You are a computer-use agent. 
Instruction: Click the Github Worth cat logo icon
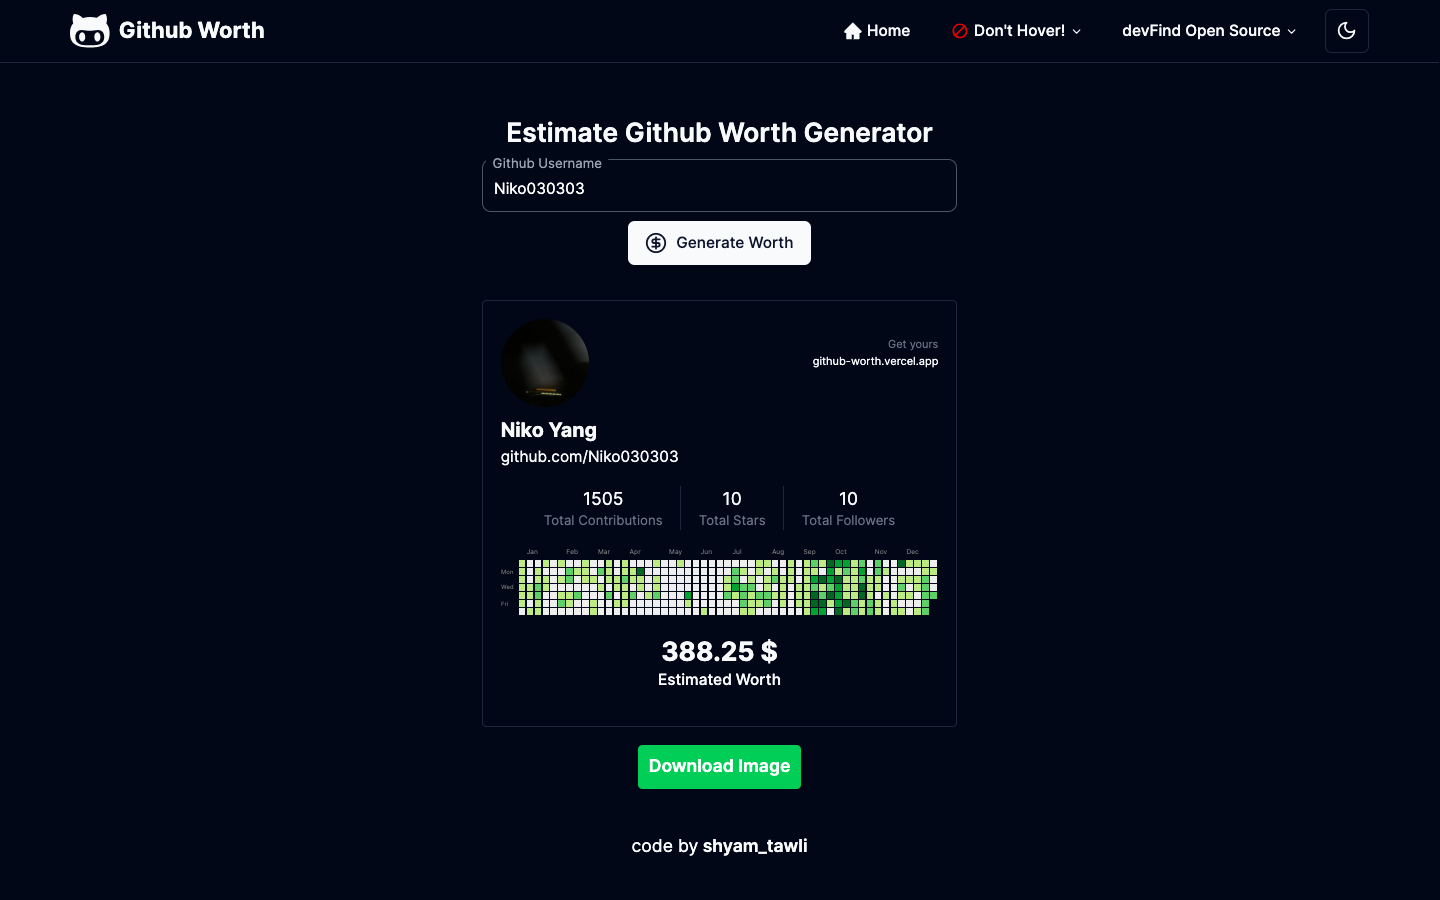click(x=90, y=31)
